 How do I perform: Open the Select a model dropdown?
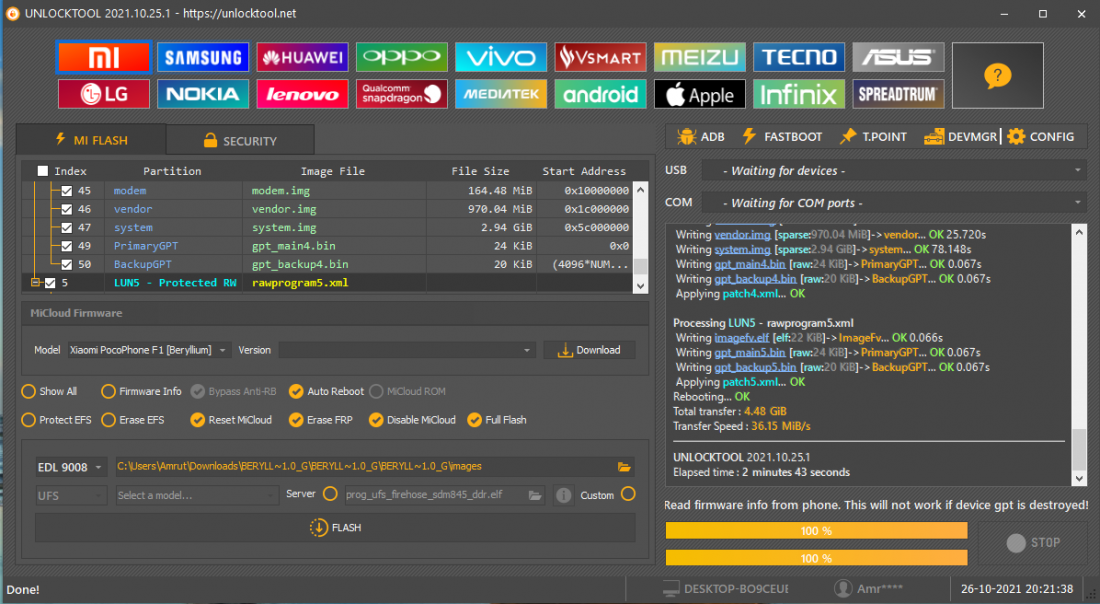196,495
